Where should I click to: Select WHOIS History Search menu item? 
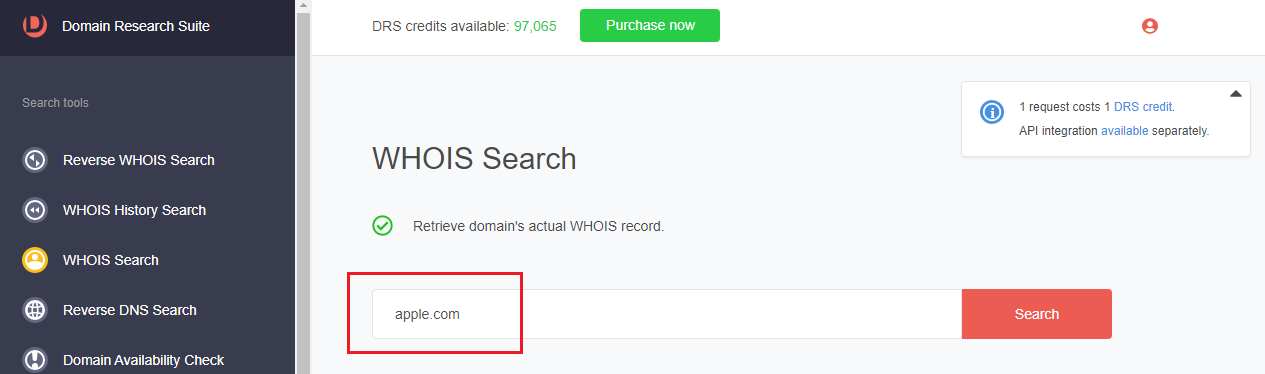[134, 210]
